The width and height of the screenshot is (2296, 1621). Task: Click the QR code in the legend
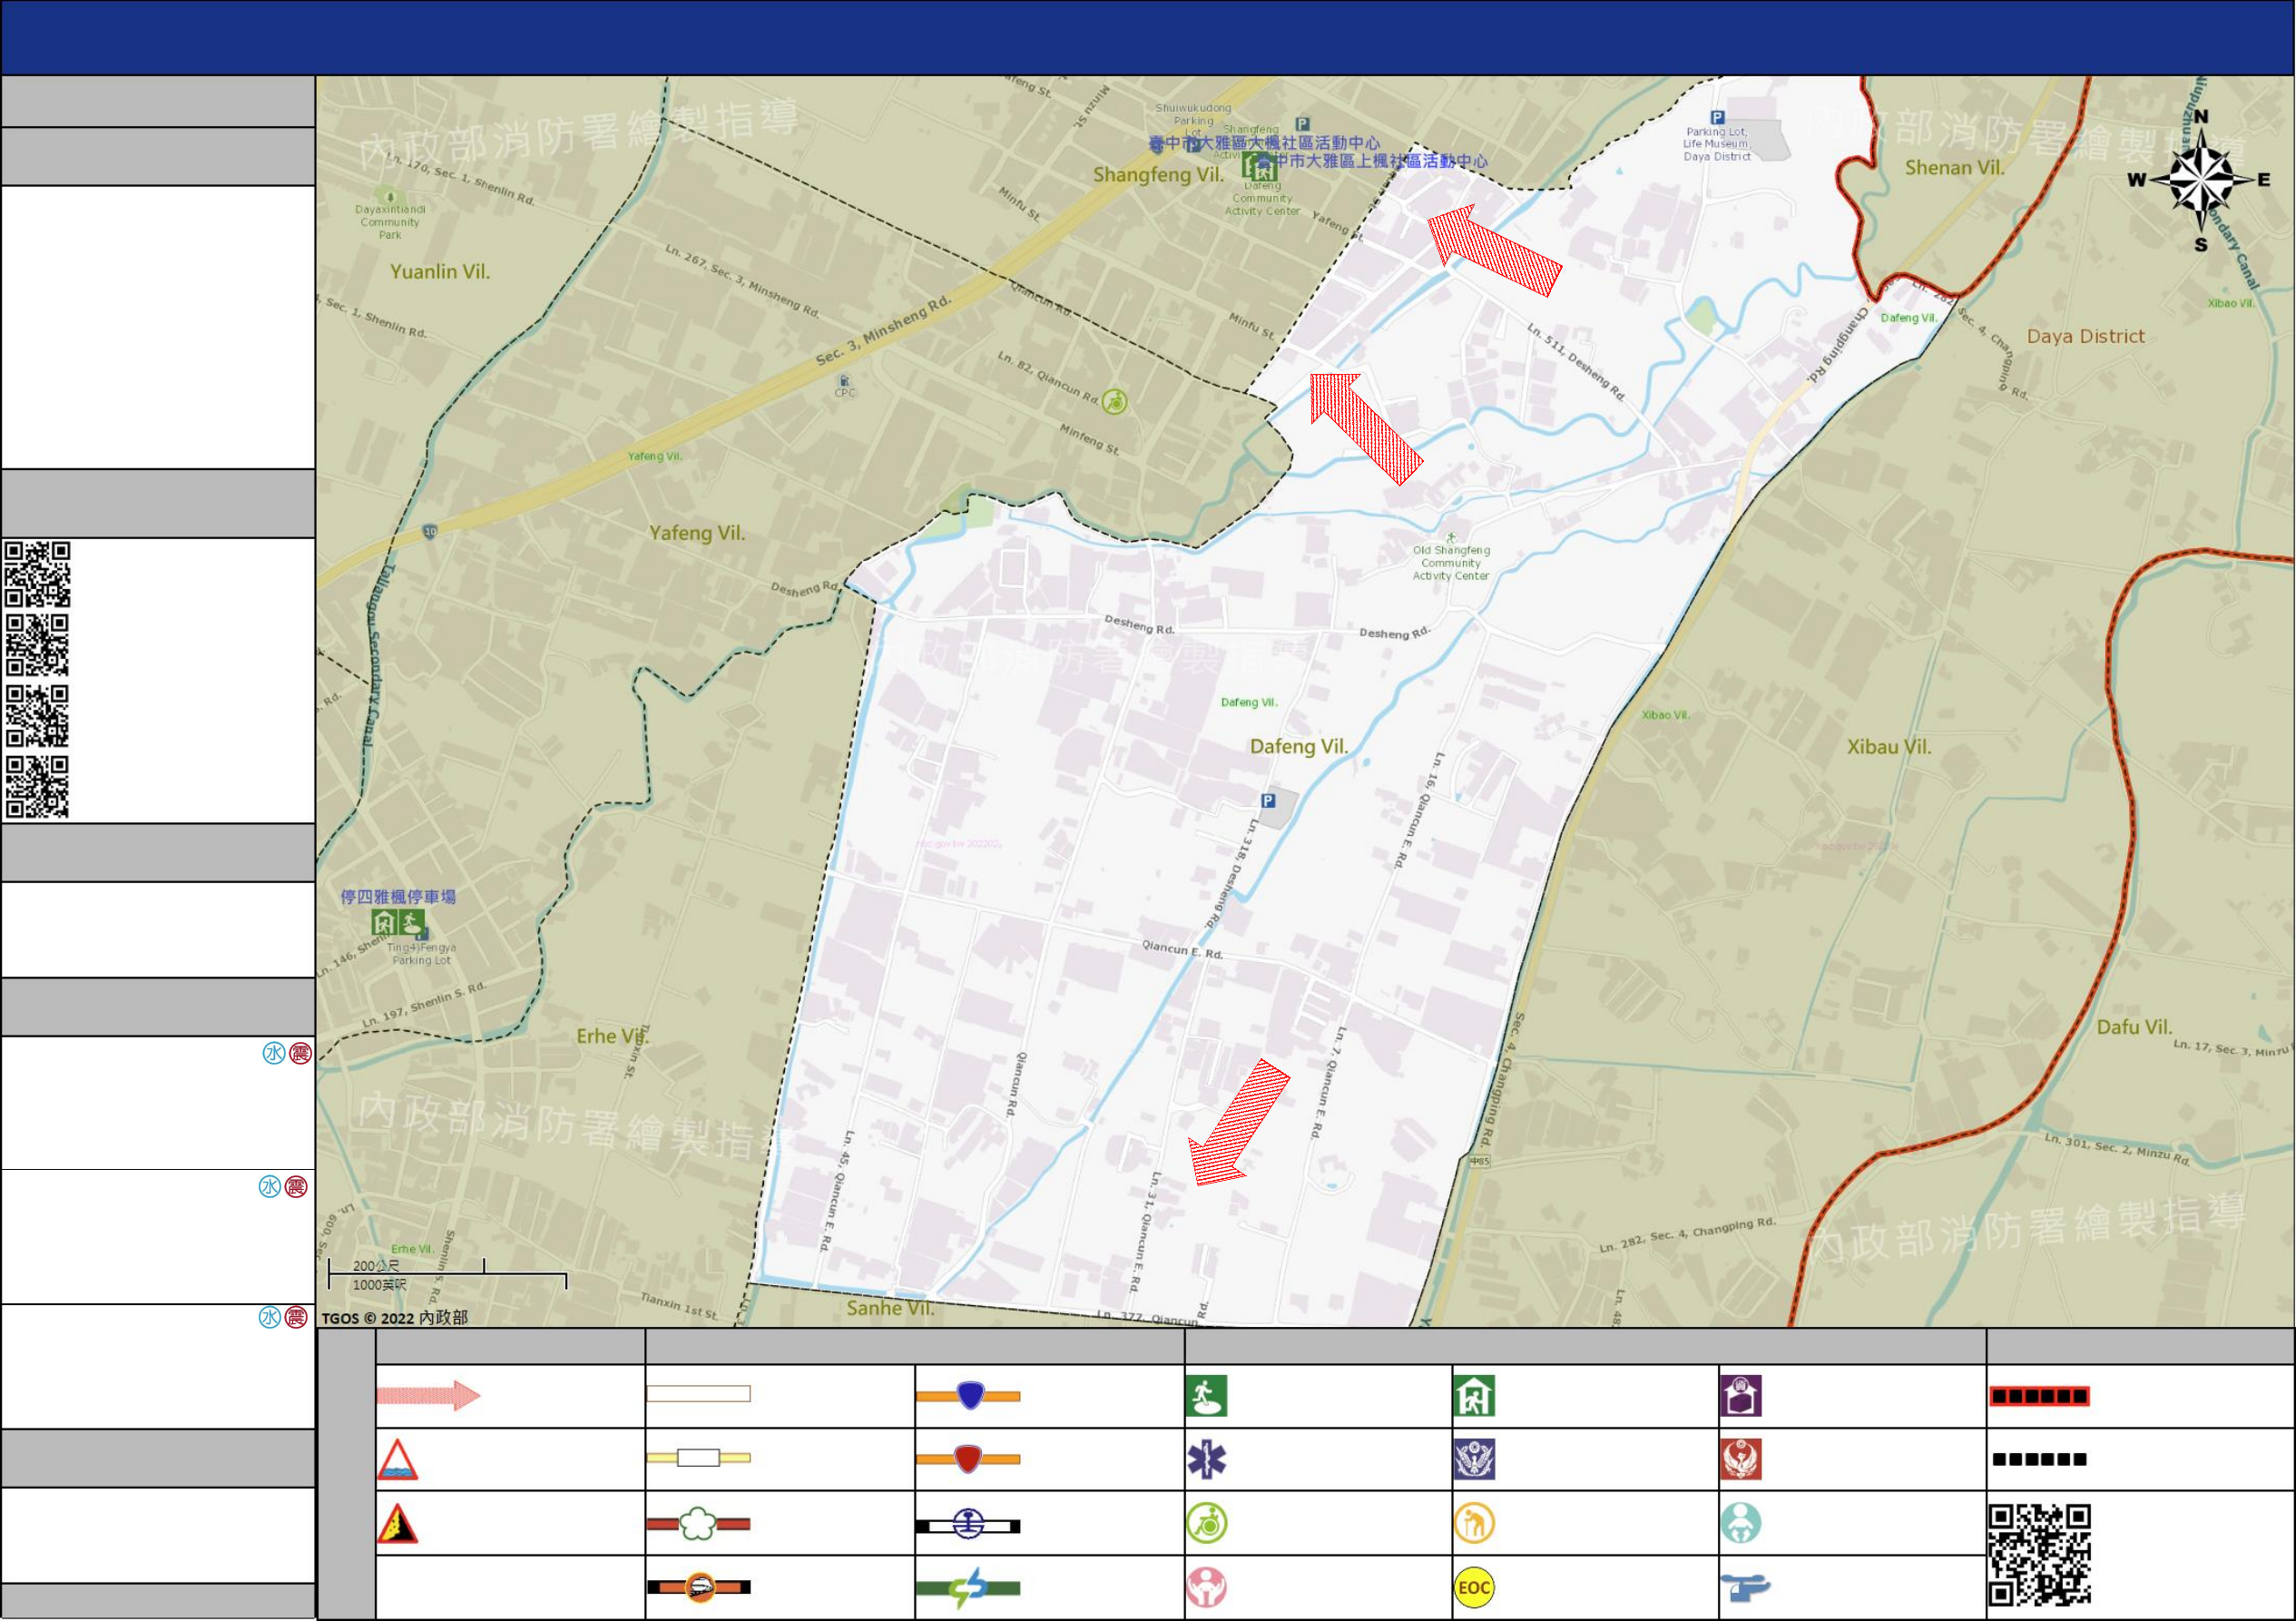[x=2040, y=1555]
